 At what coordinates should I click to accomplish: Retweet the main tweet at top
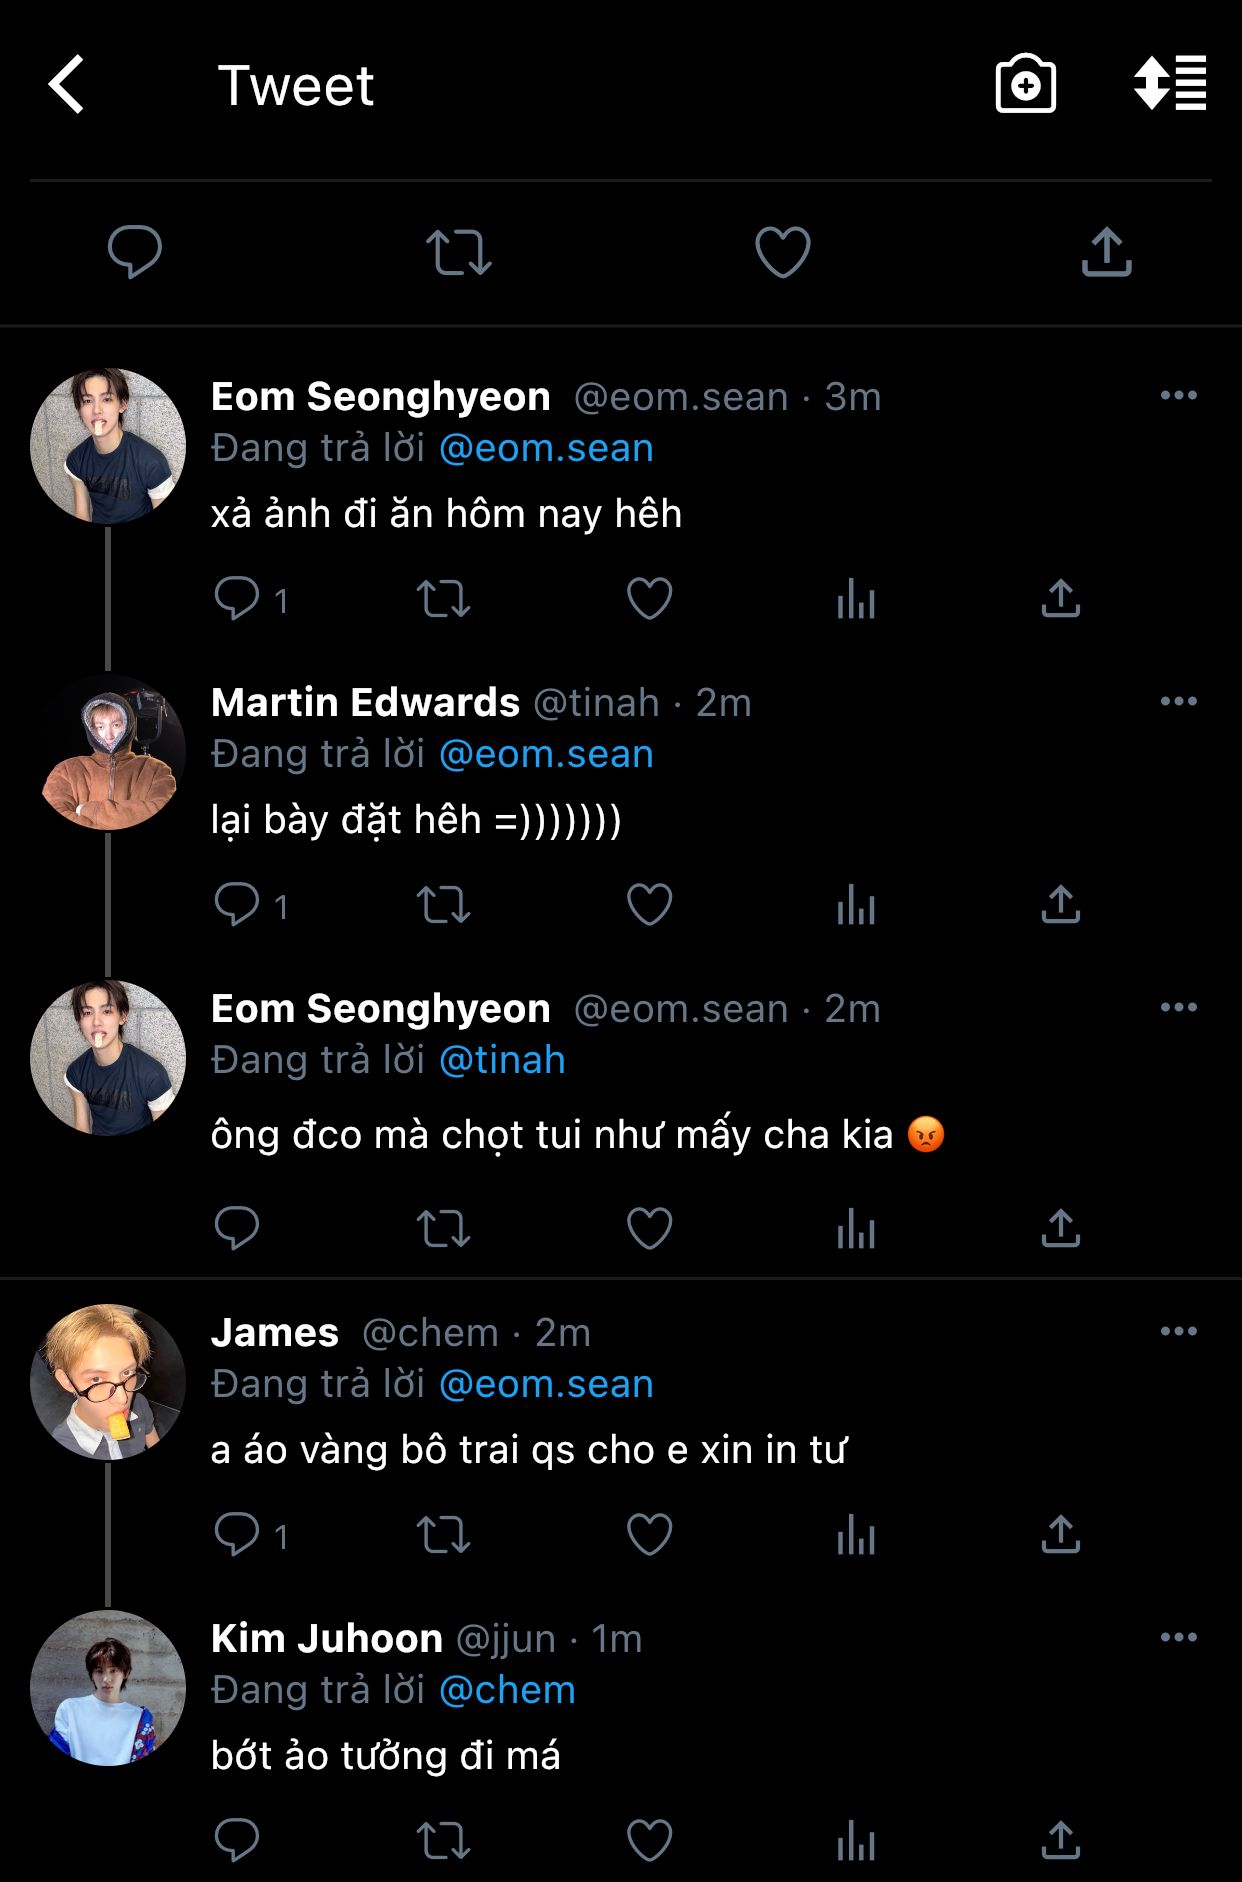click(458, 252)
